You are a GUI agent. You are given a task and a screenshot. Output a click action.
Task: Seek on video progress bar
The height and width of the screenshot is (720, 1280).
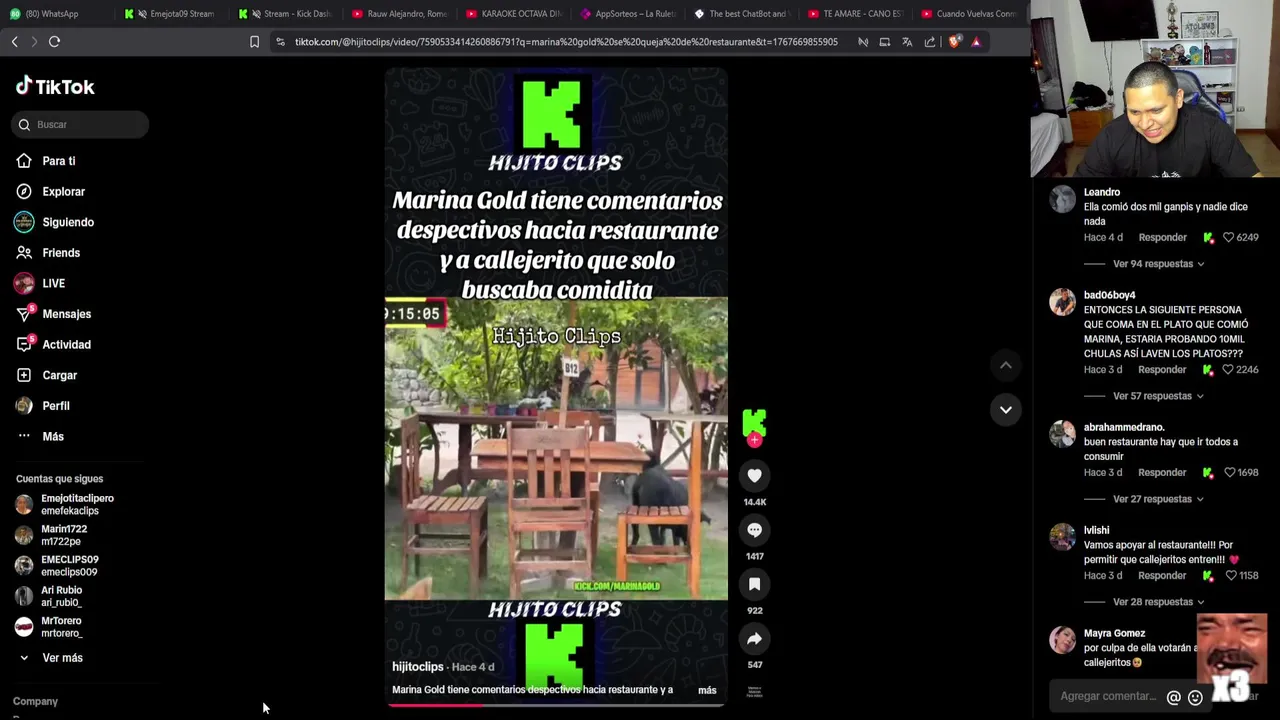click(x=556, y=705)
